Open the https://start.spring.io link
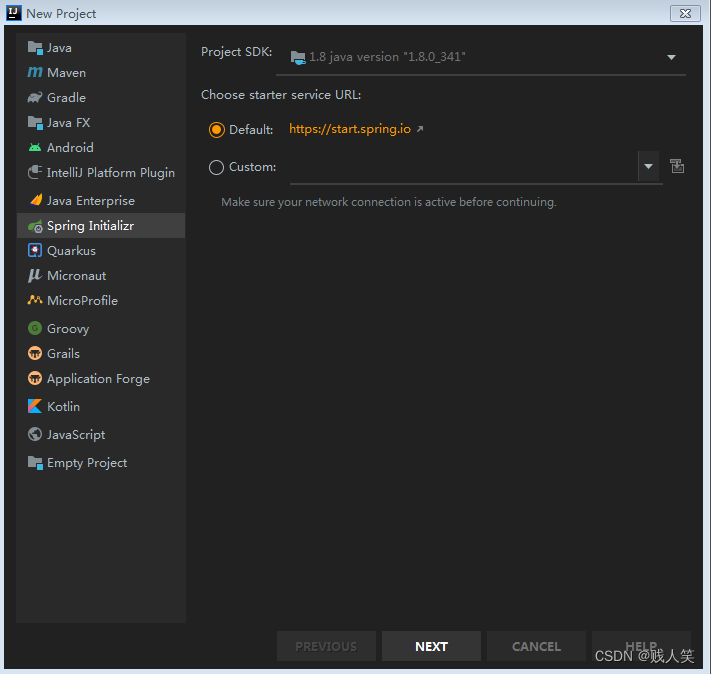Viewport: 711px width, 674px height. [x=350, y=129]
